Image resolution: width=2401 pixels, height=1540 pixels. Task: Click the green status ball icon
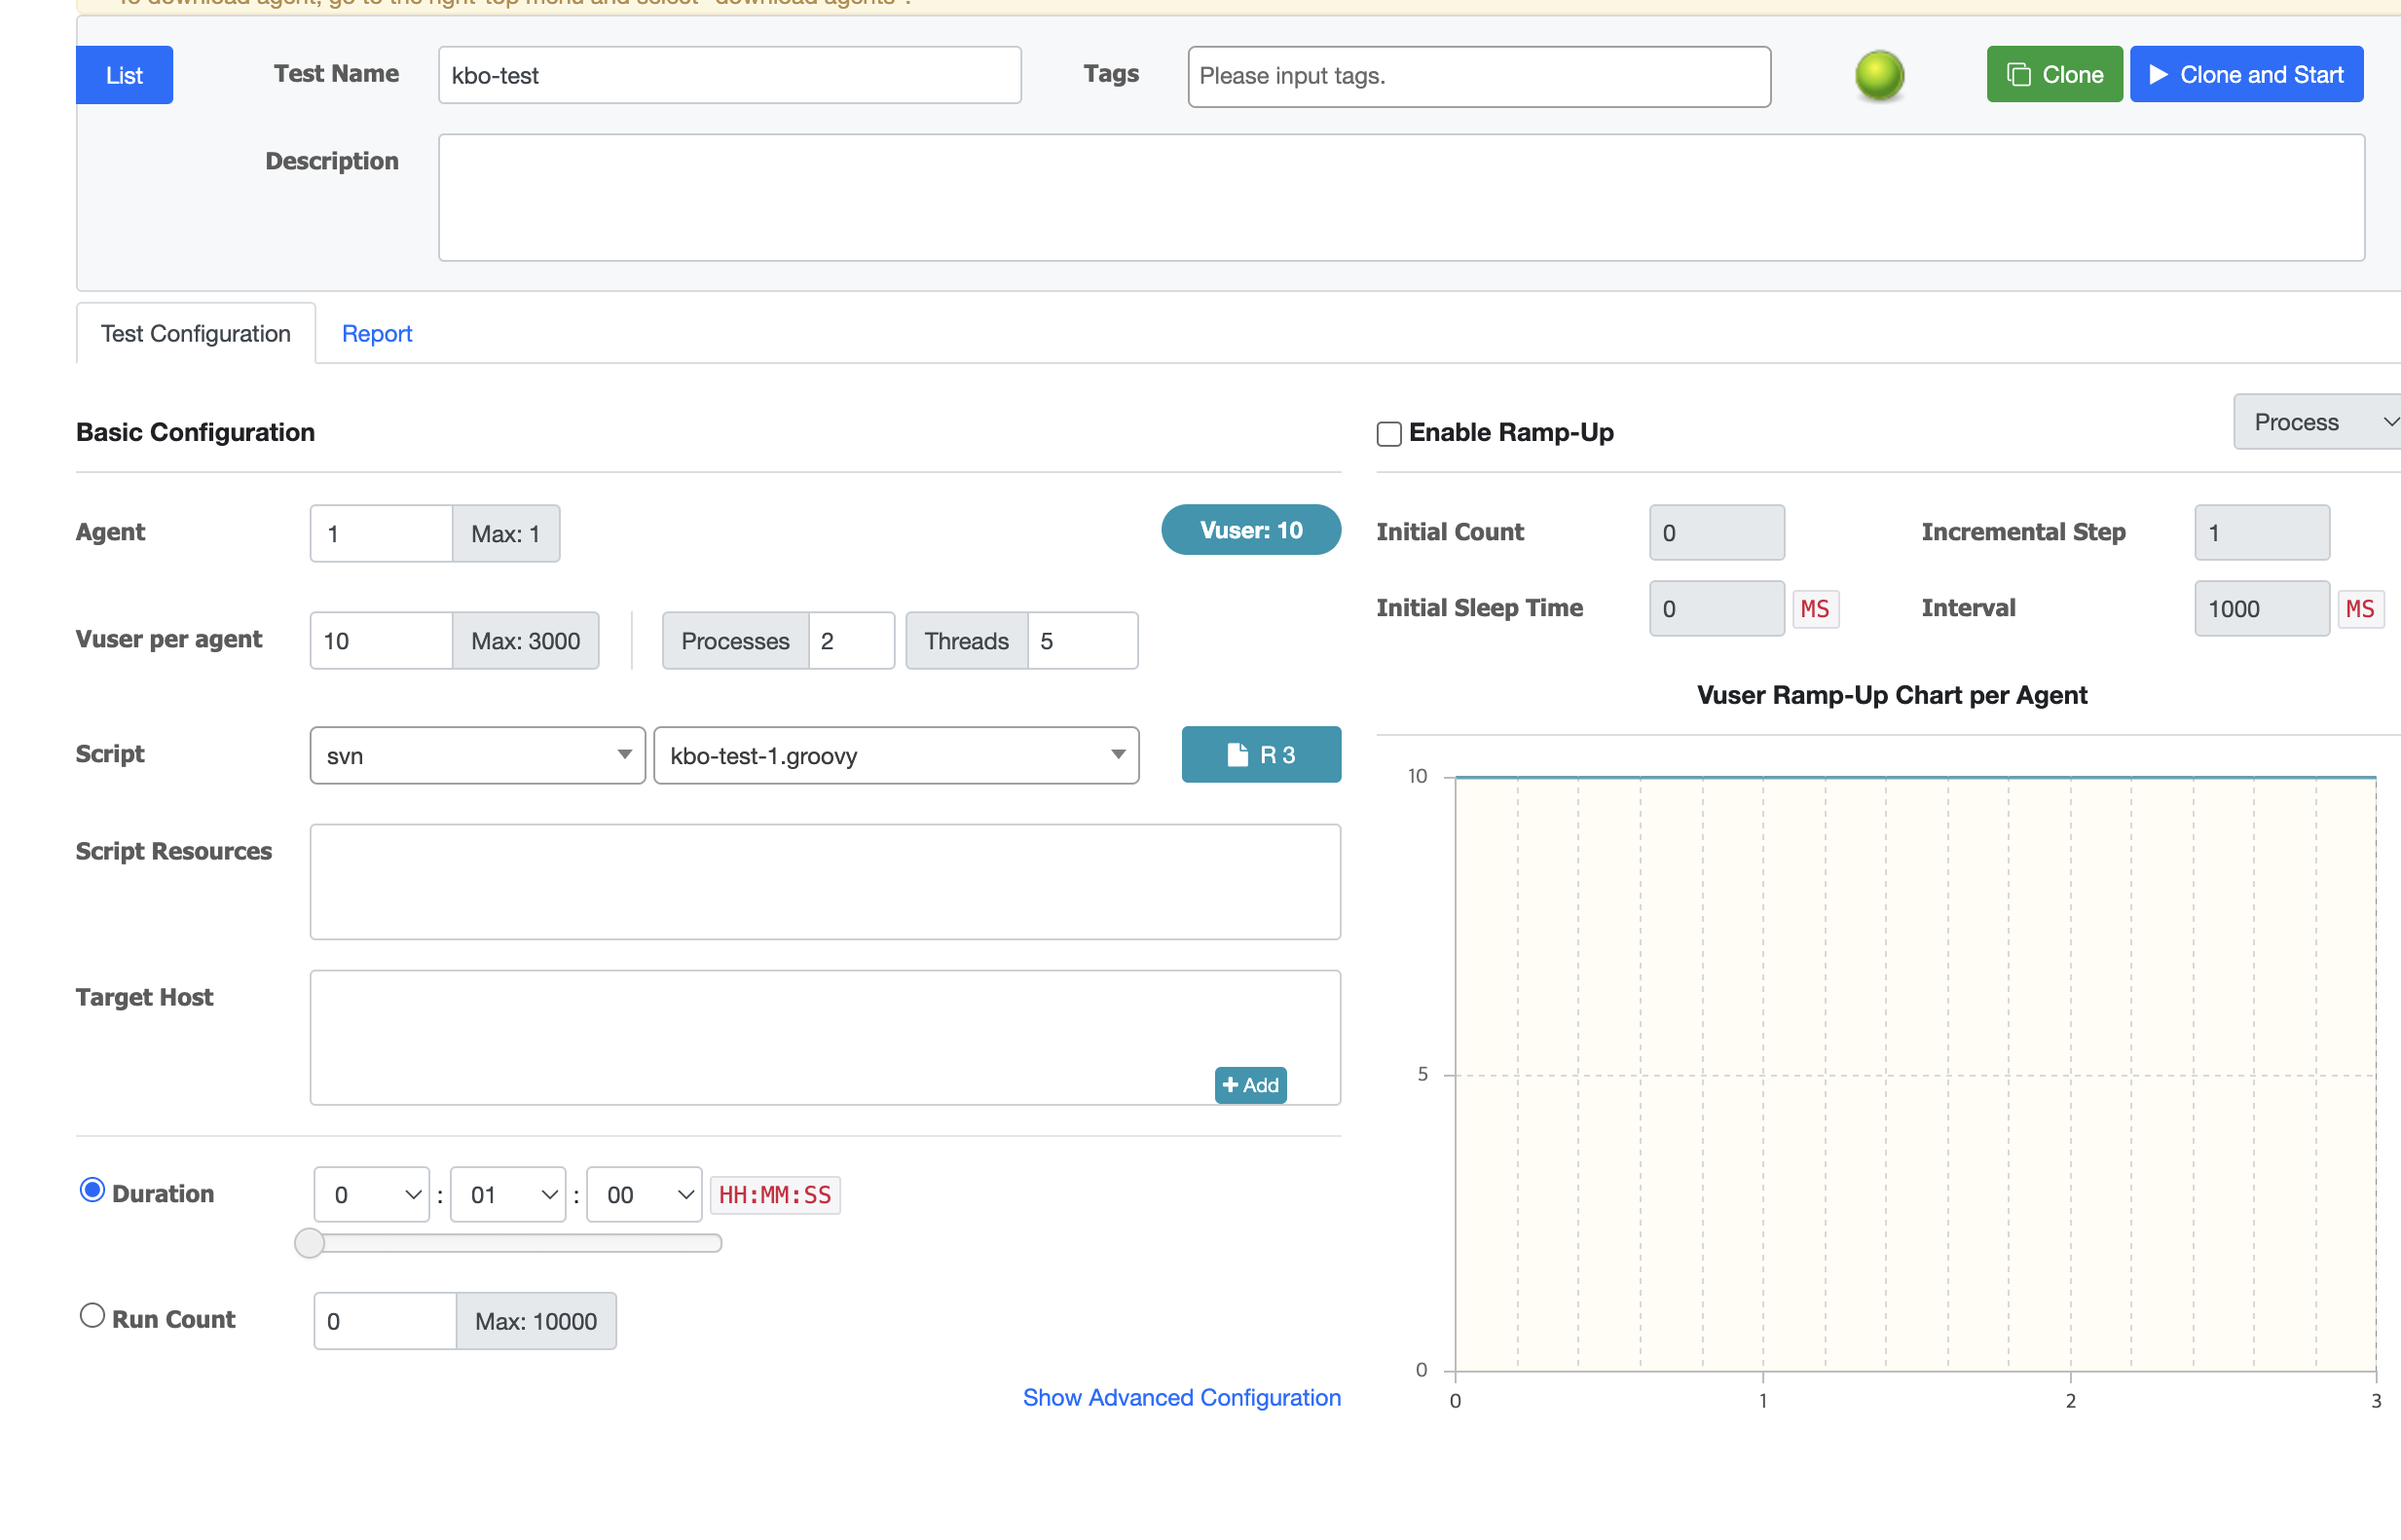pos(1878,76)
